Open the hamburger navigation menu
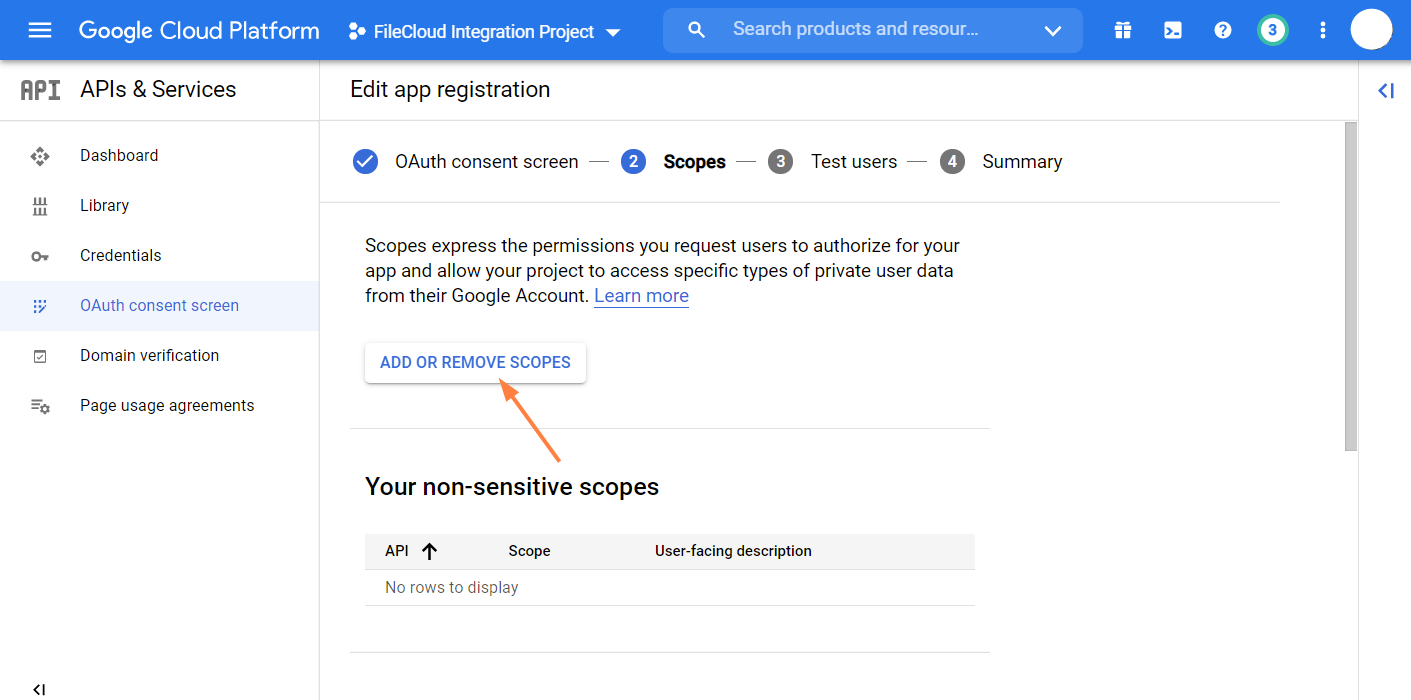 click(40, 30)
